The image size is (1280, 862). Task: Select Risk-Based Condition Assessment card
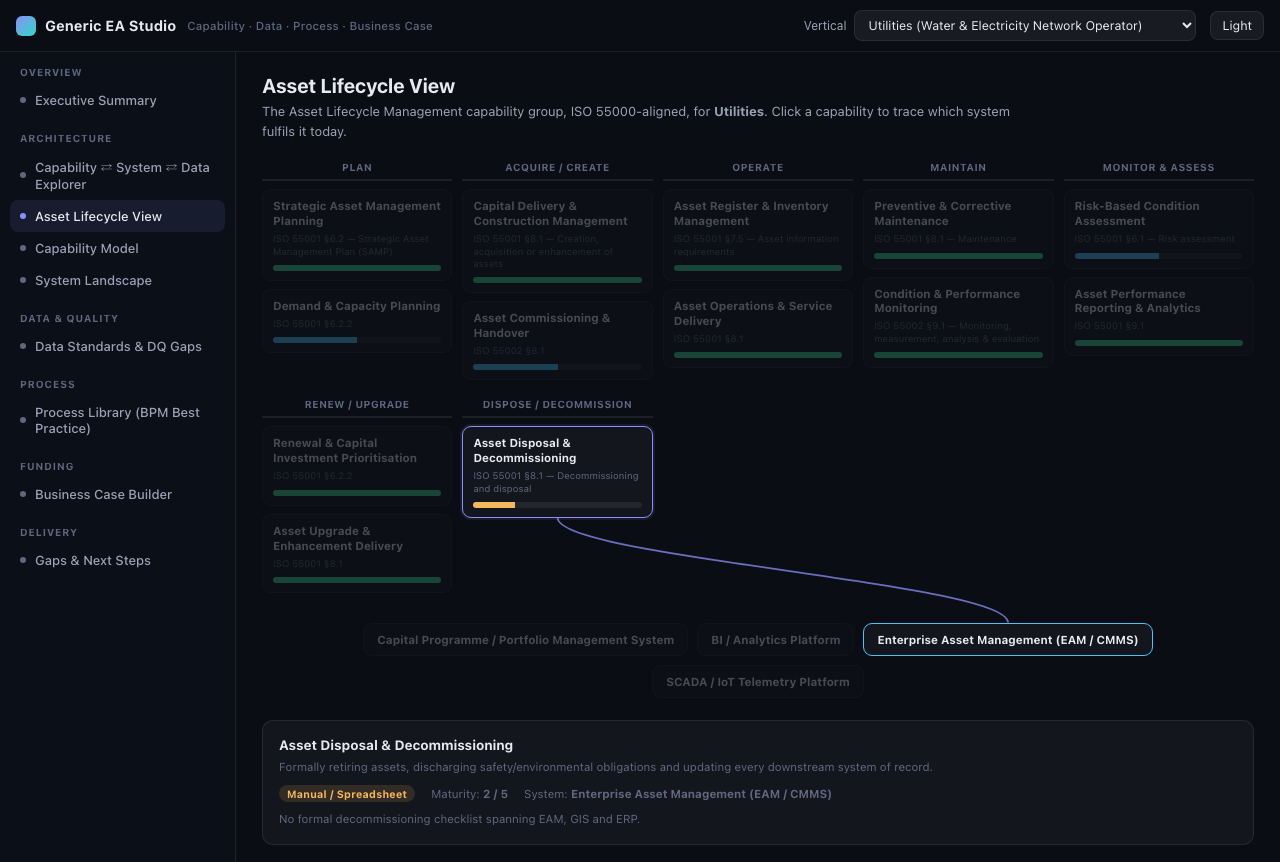pyautogui.click(x=1158, y=229)
